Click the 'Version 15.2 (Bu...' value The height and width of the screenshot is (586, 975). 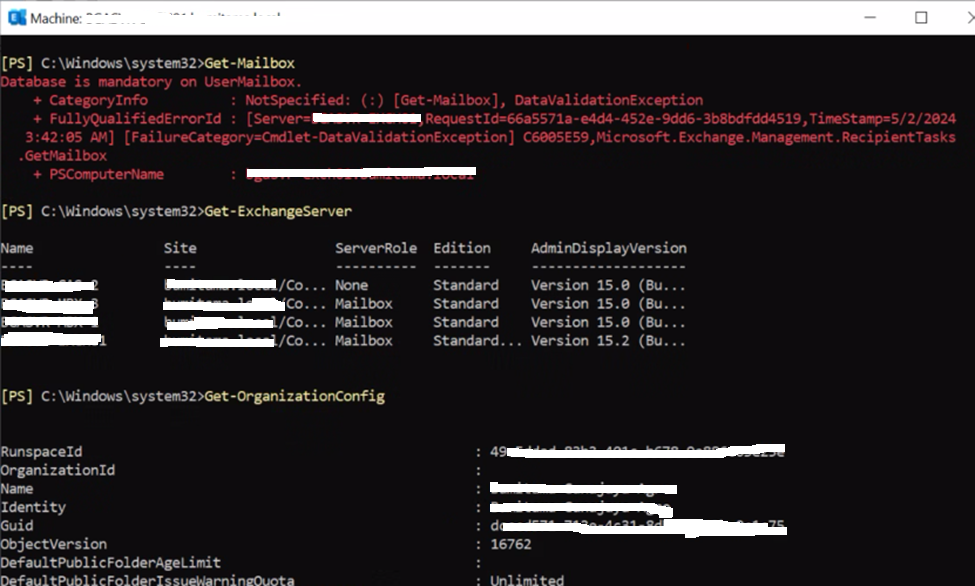(608, 341)
